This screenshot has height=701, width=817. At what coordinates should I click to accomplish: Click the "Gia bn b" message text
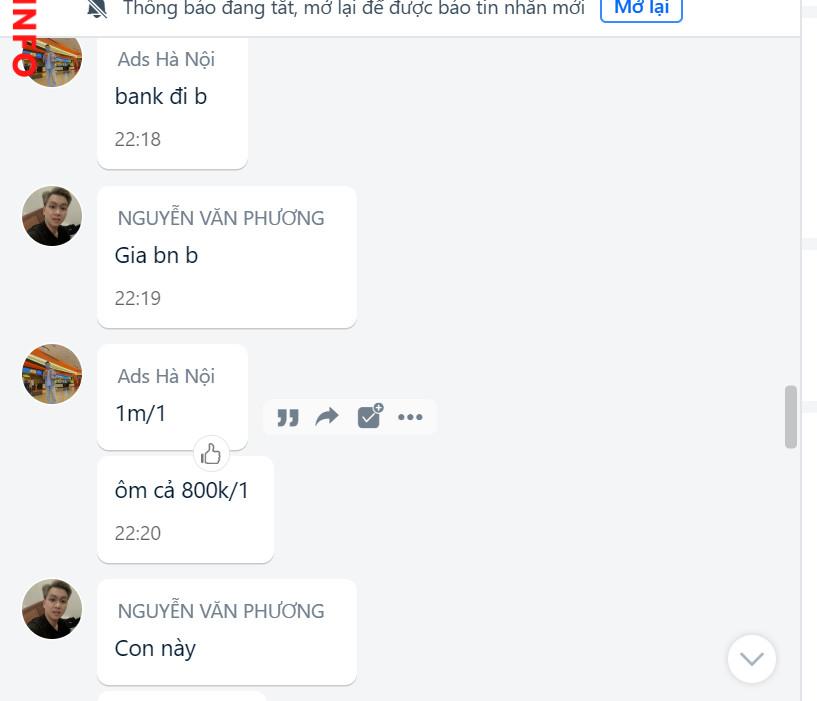point(156,255)
